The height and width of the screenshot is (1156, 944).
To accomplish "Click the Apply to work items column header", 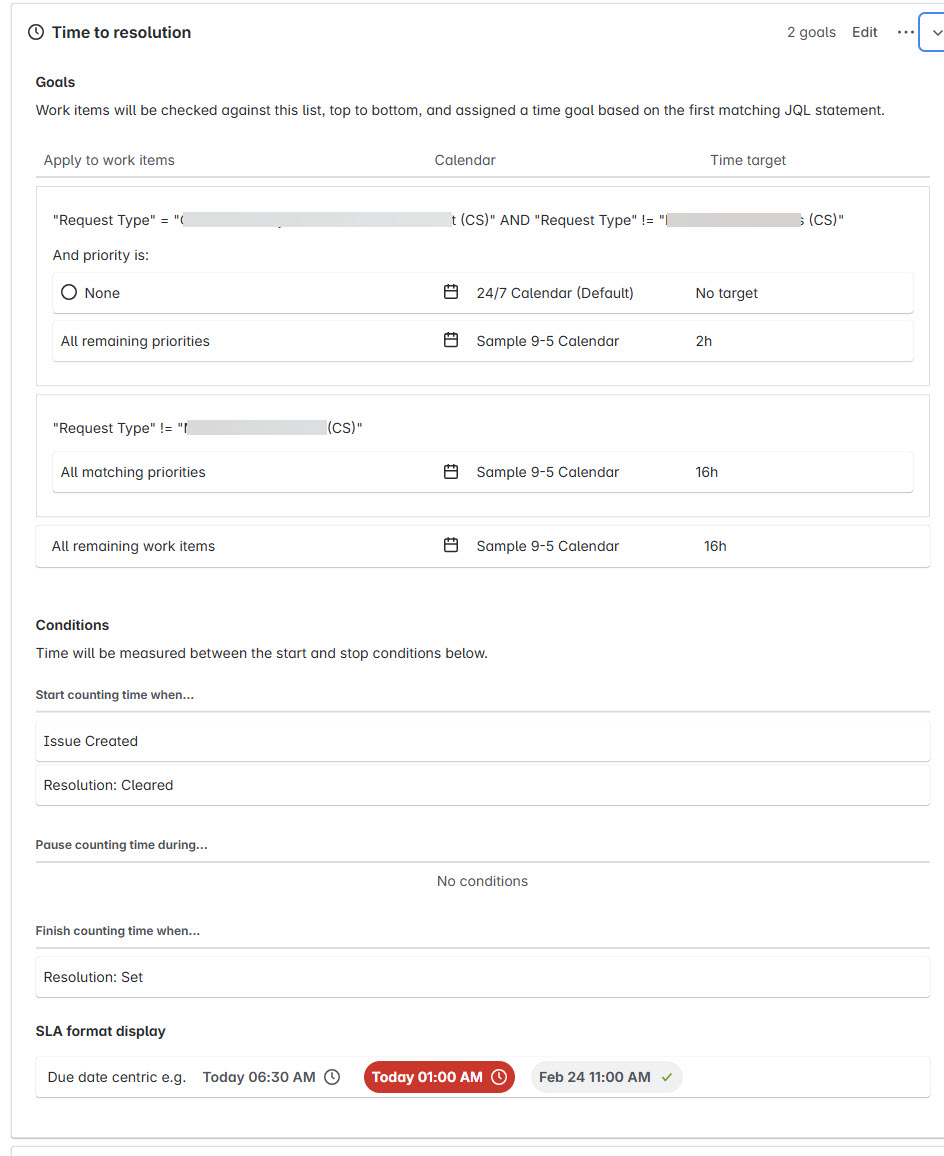I will pyautogui.click(x=109, y=160).
